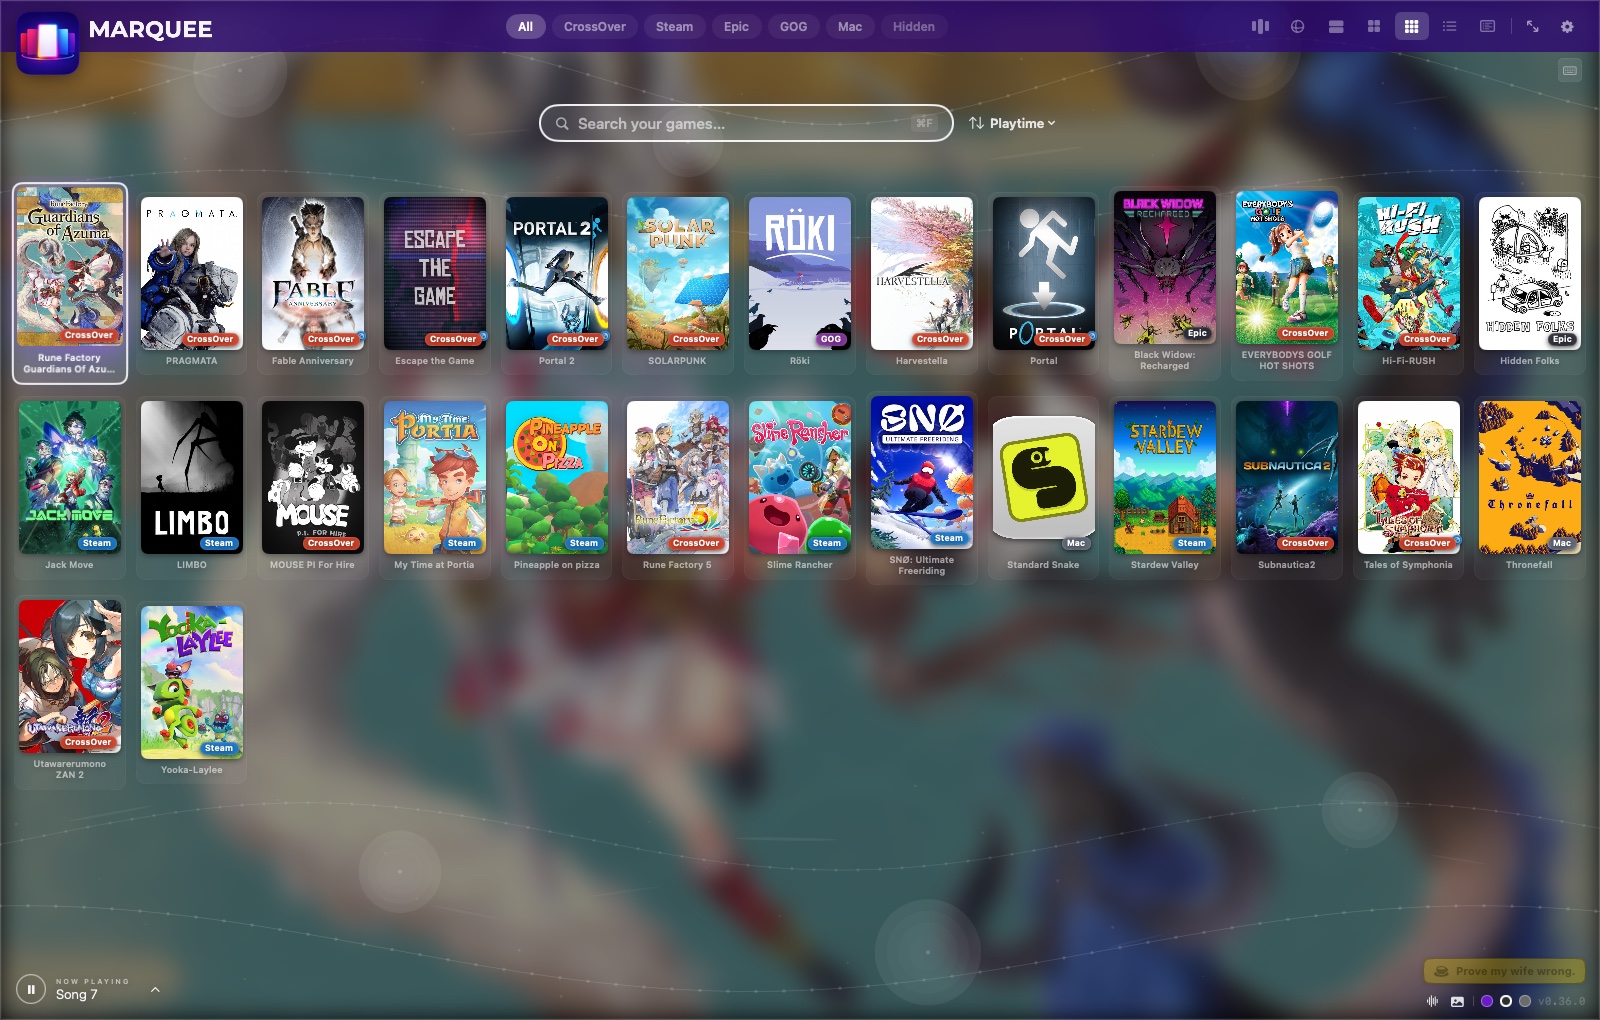This screenshot has width=1600, height=1020.
Task: Open the Standard Snake game icon
Action: click(x=1044, y=477)
